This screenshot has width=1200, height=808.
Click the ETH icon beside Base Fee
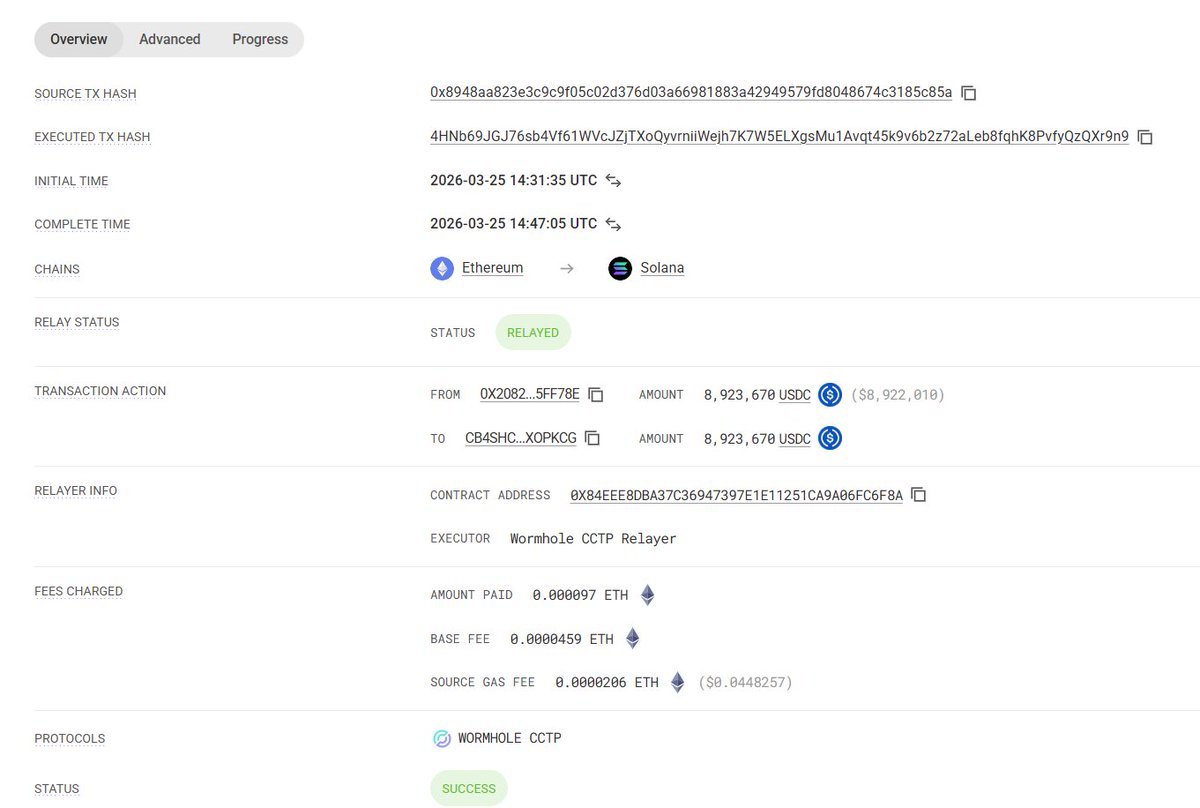632,638
